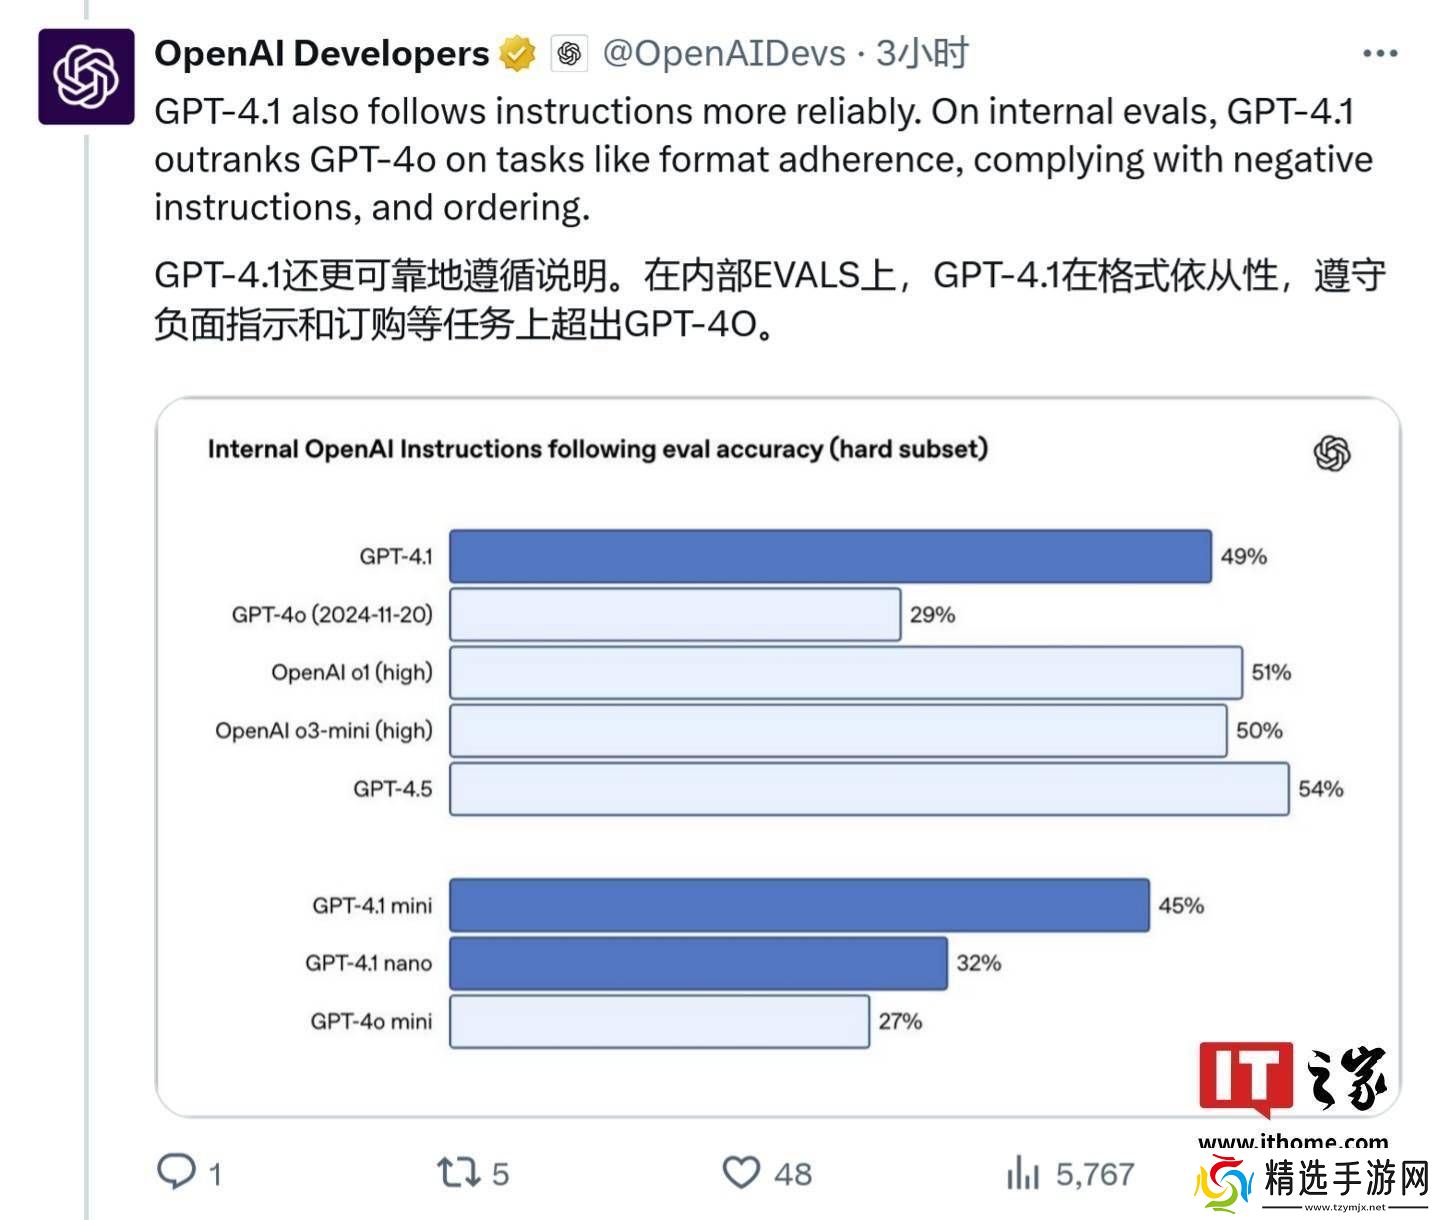Click the reply speech bubble icon
The width and height of the screenshot is (1440, 1220).
pos(177,1171)
